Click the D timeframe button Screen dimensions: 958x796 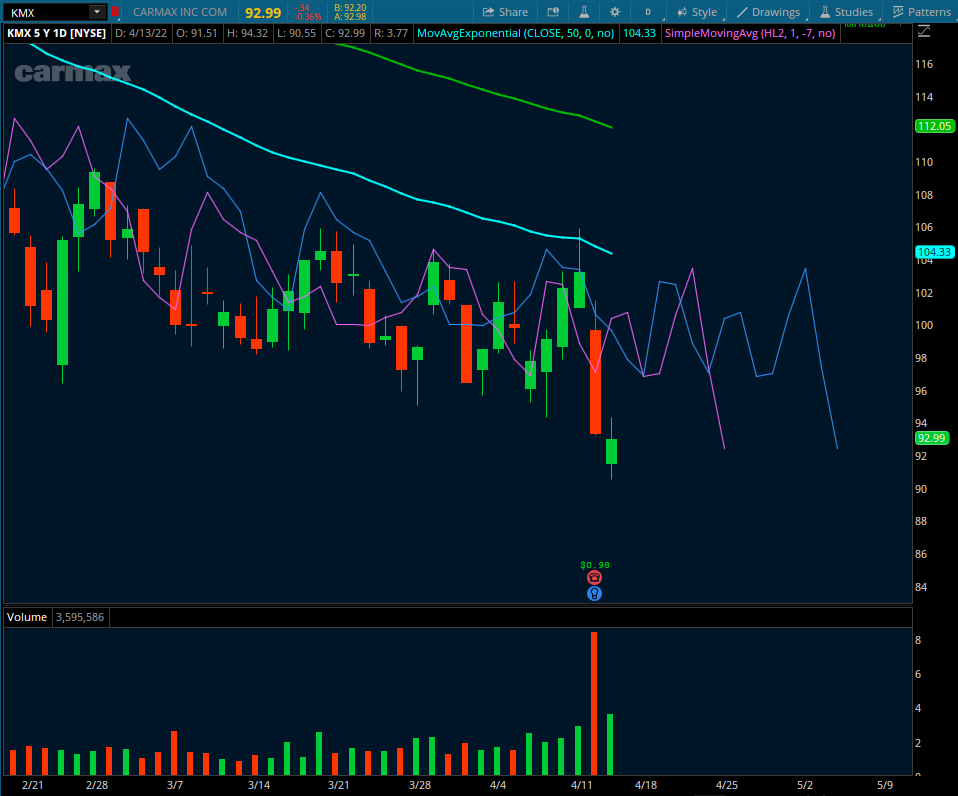coord(648,12)
